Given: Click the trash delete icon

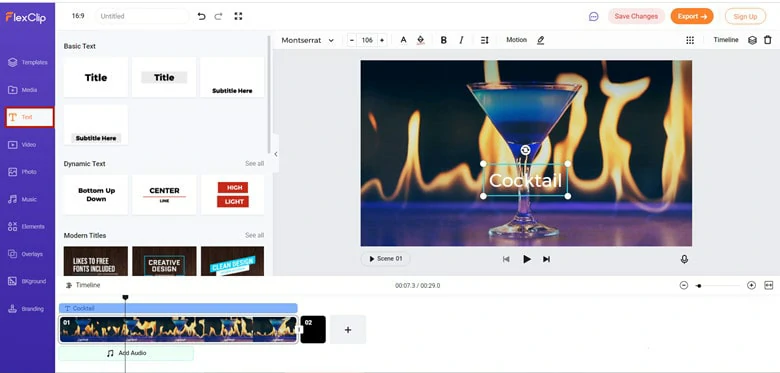Looking at the screenshot, I should [768, 40].
